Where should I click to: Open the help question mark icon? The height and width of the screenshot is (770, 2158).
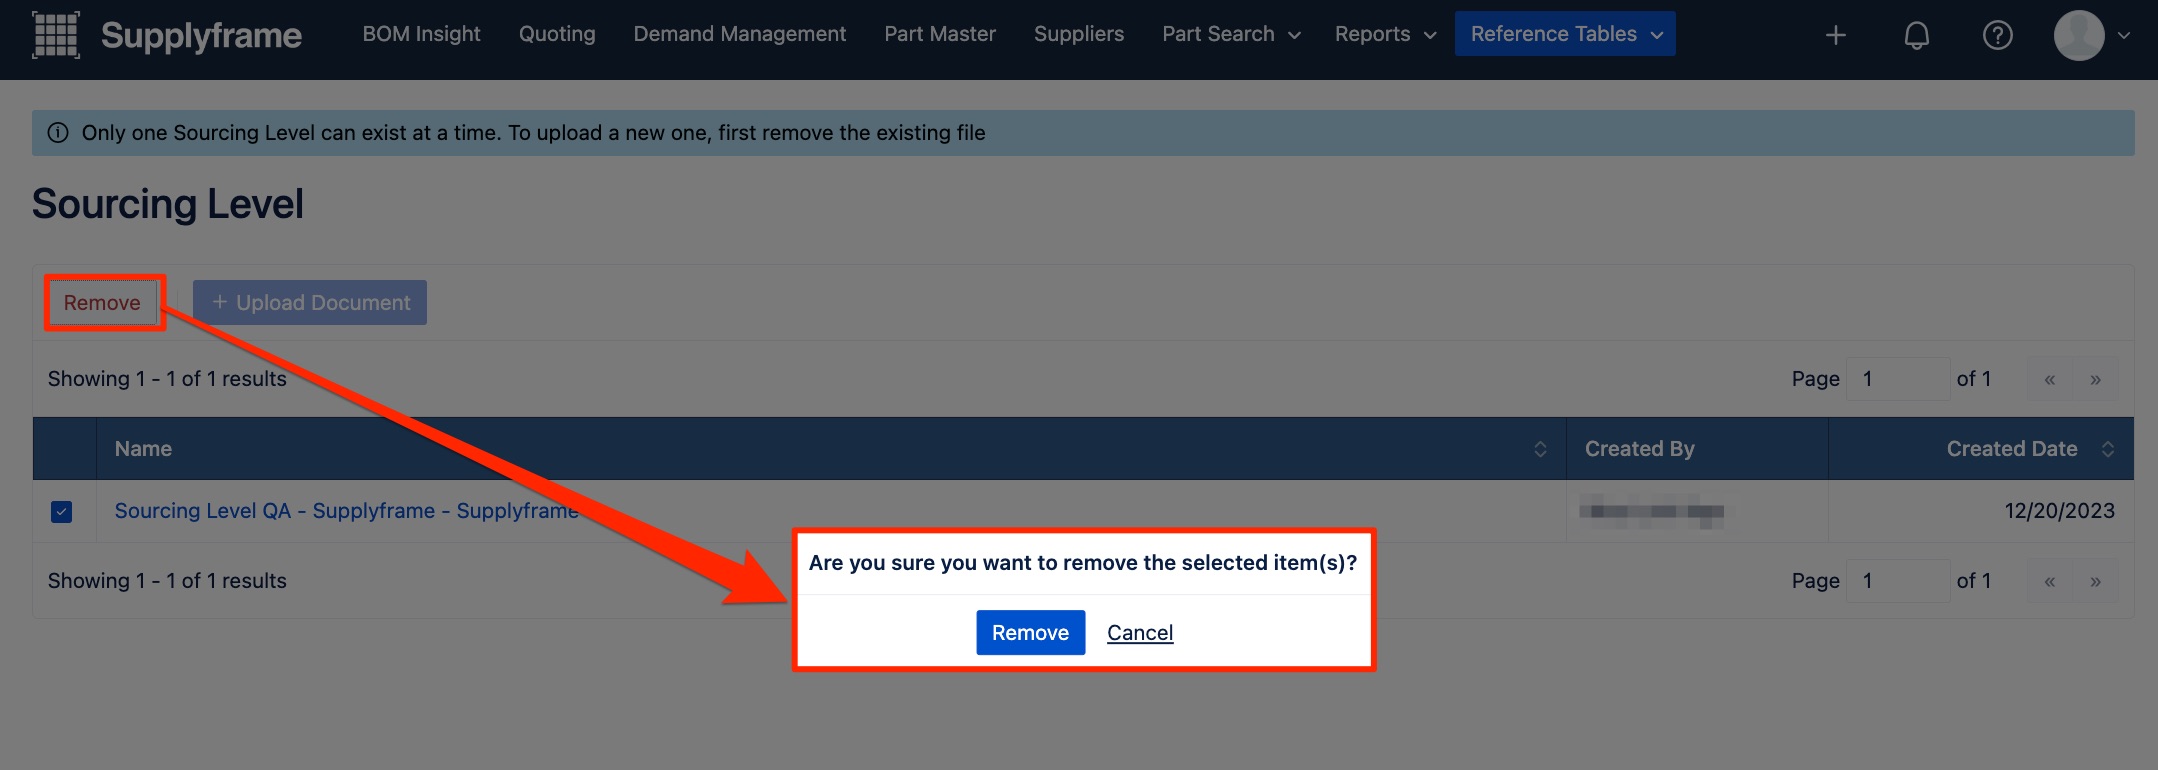(1997, 35)
